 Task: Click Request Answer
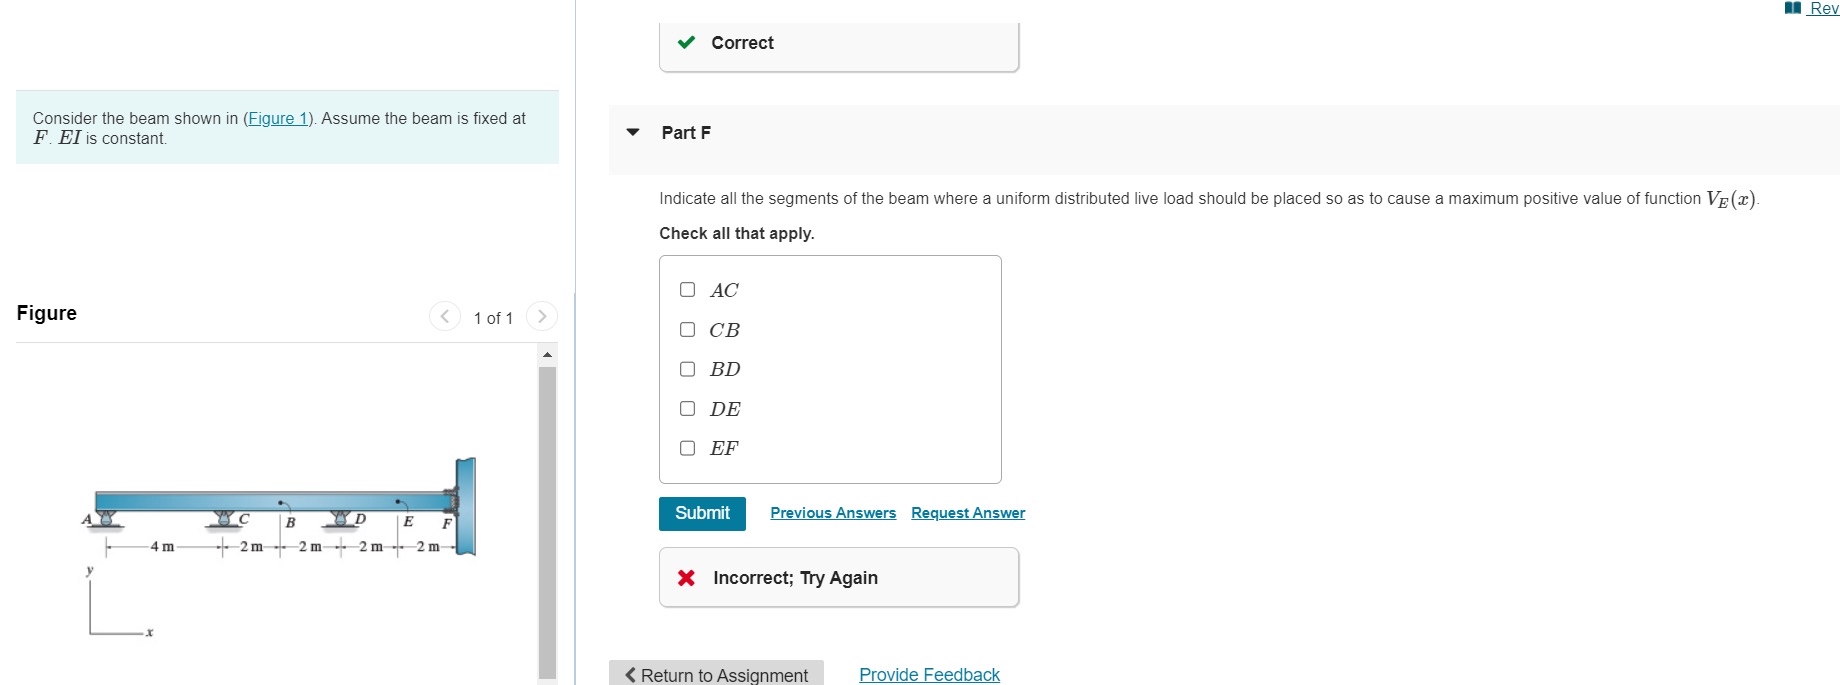(967, 512)
